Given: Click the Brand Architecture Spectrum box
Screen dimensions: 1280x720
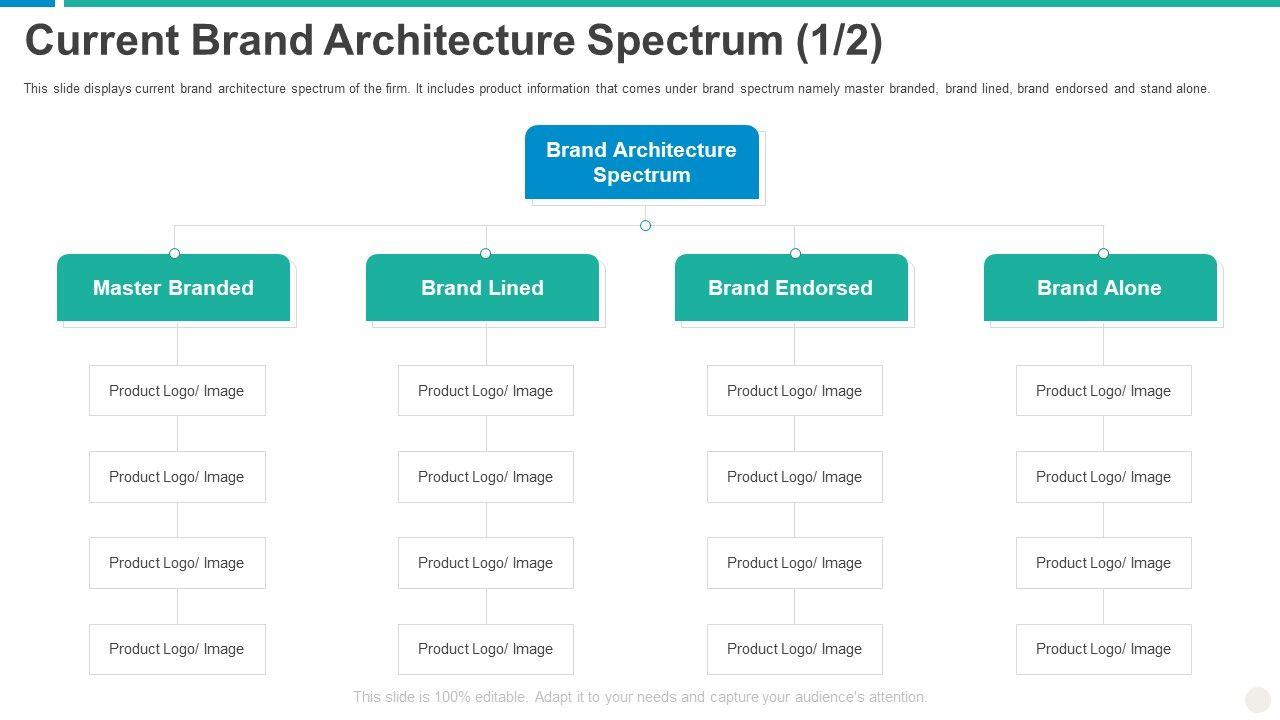Looking at the screenshot, I should click(x=641, y=162).
